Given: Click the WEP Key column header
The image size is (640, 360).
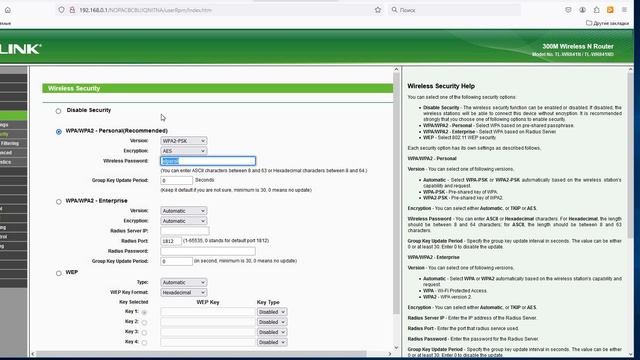Looking at the screenshot, I should click(x=208, y=302).
